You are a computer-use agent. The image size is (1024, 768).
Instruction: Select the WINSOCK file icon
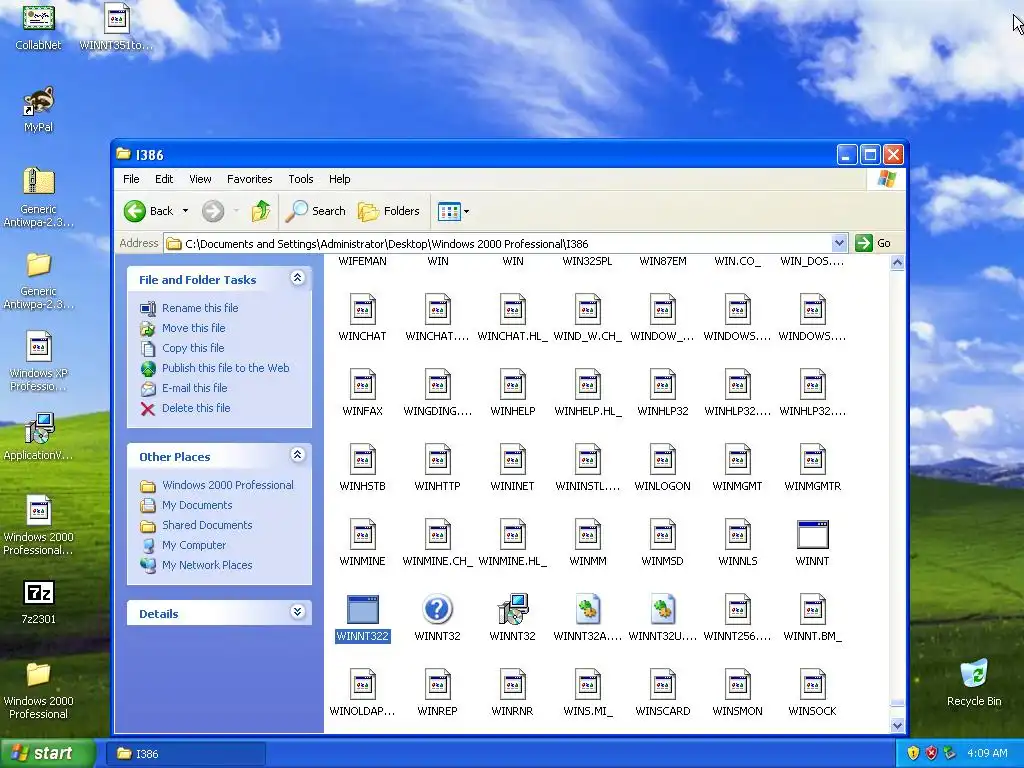[813, 685]
